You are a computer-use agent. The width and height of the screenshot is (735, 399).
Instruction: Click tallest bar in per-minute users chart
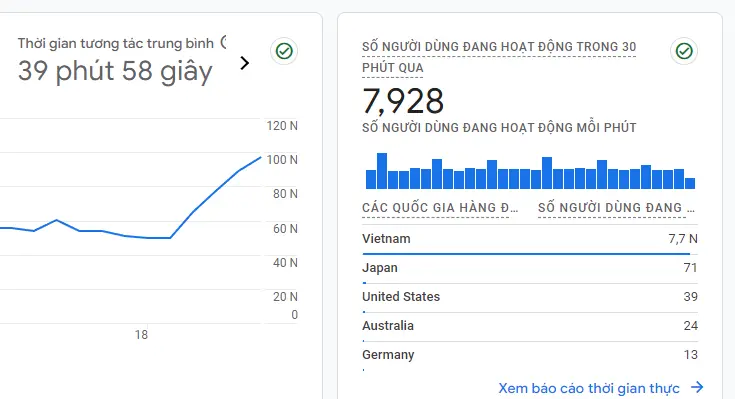382,171
